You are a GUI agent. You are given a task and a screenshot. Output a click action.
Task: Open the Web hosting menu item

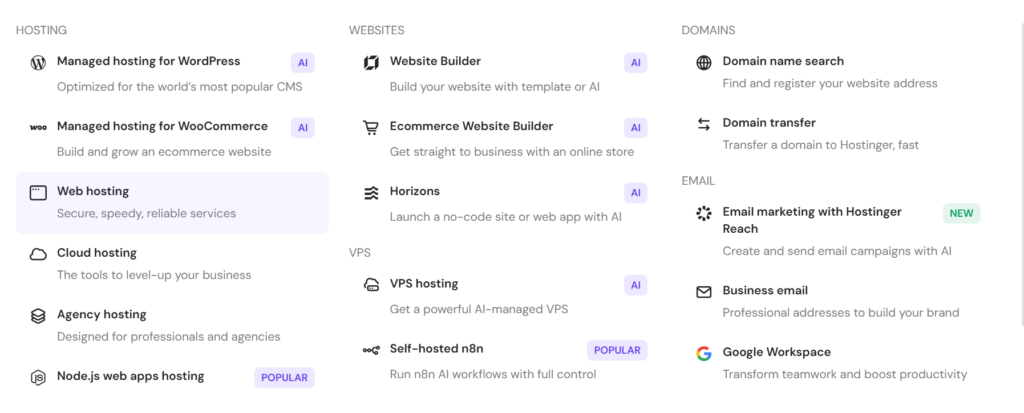[x=172, y=203]
